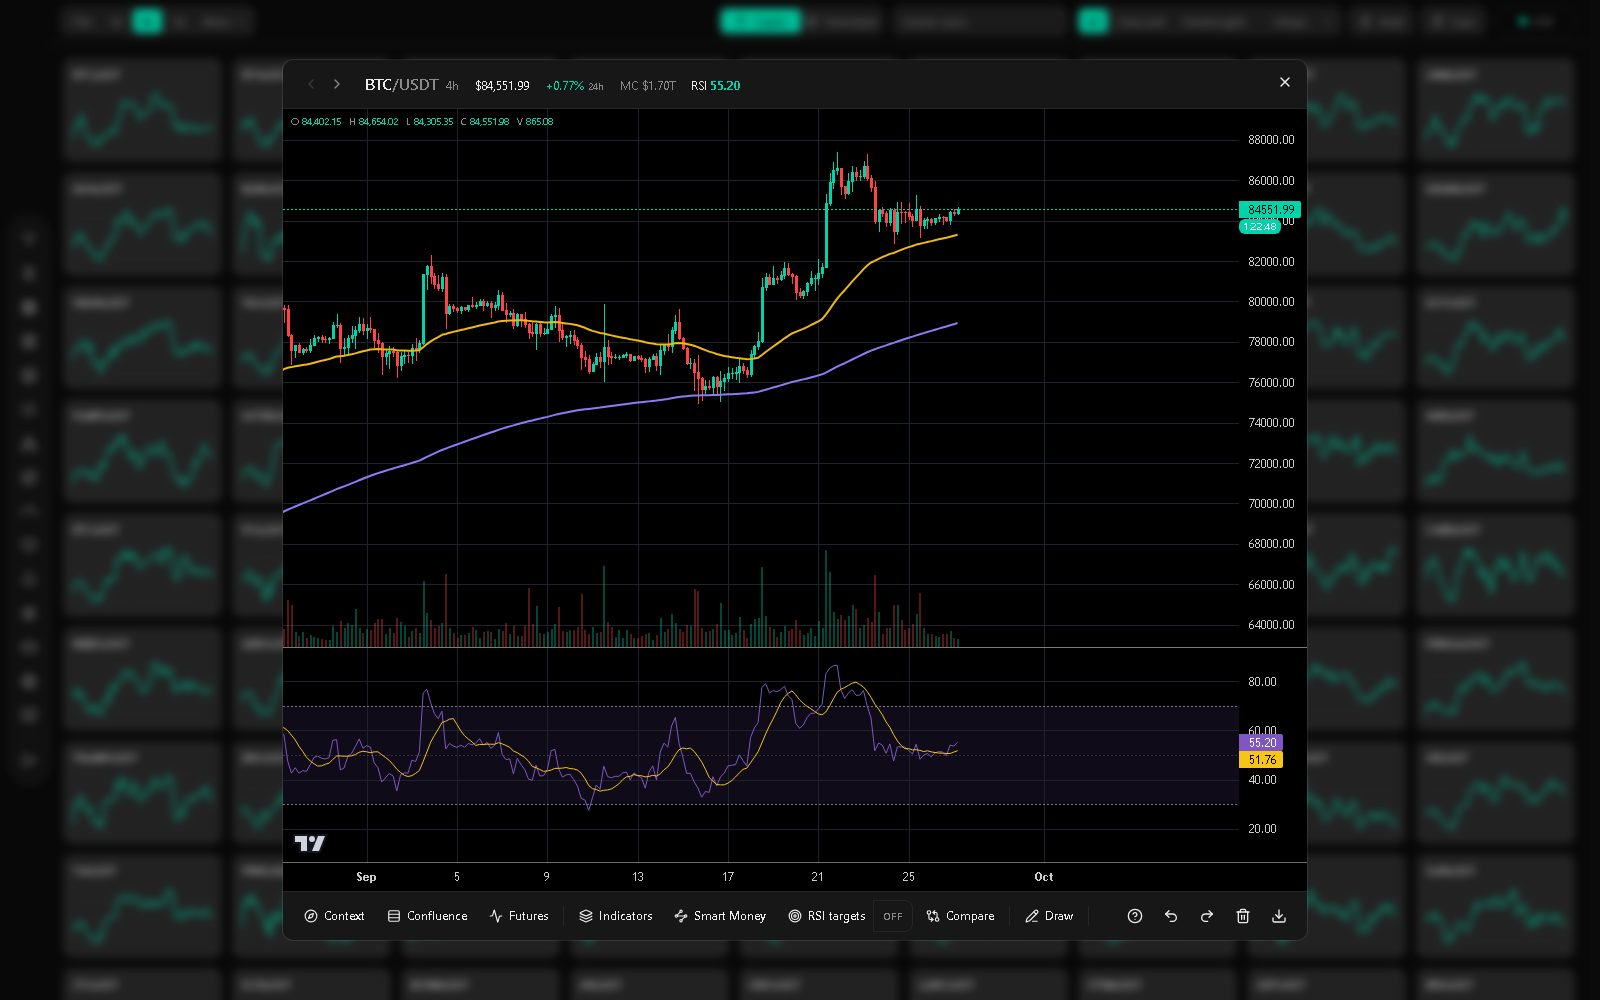
Task: Open the help question-mark icon
Action: [x=1135, y=916]
